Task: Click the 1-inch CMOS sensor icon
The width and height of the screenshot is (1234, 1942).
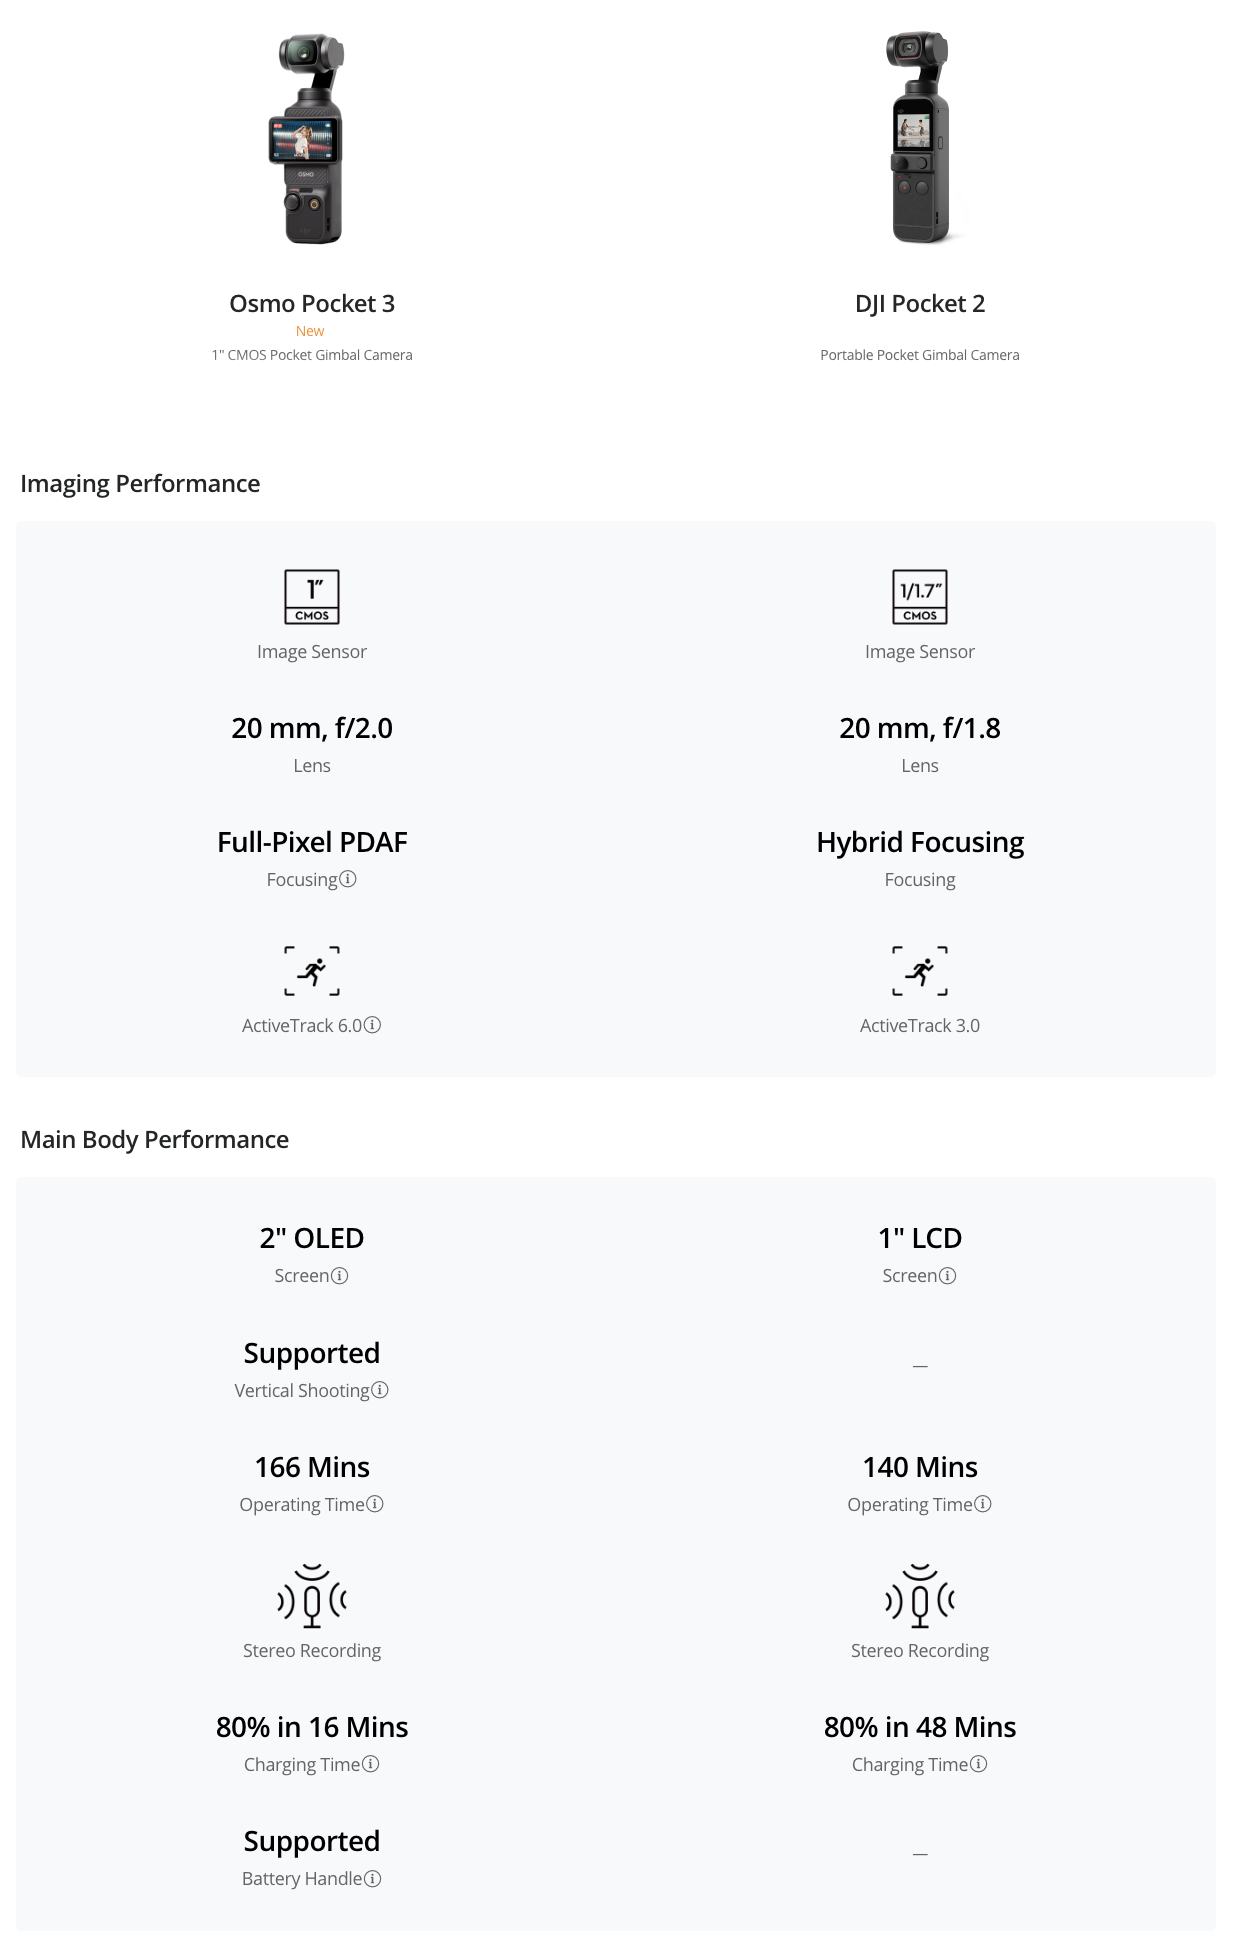Action: [x=312, y=597]
